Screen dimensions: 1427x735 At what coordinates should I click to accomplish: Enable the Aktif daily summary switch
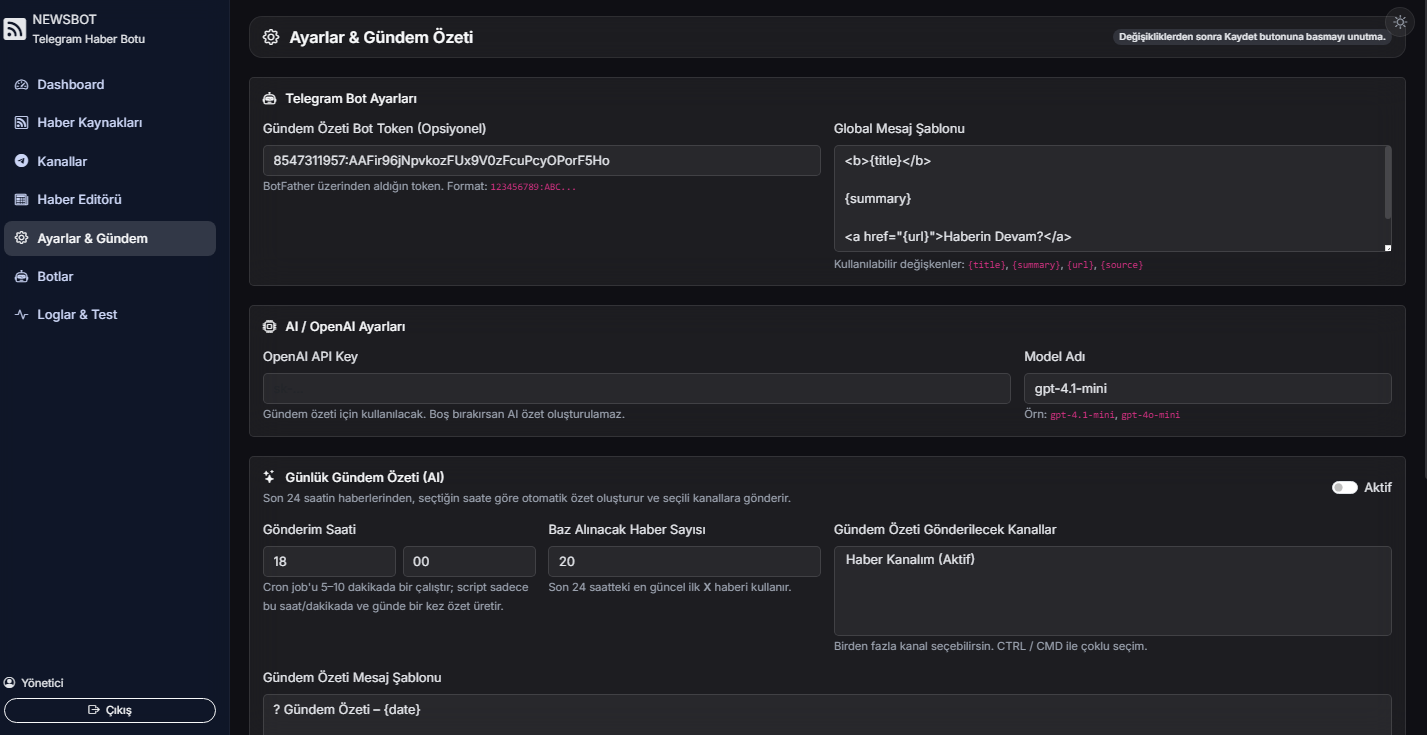coord(1344,488)
